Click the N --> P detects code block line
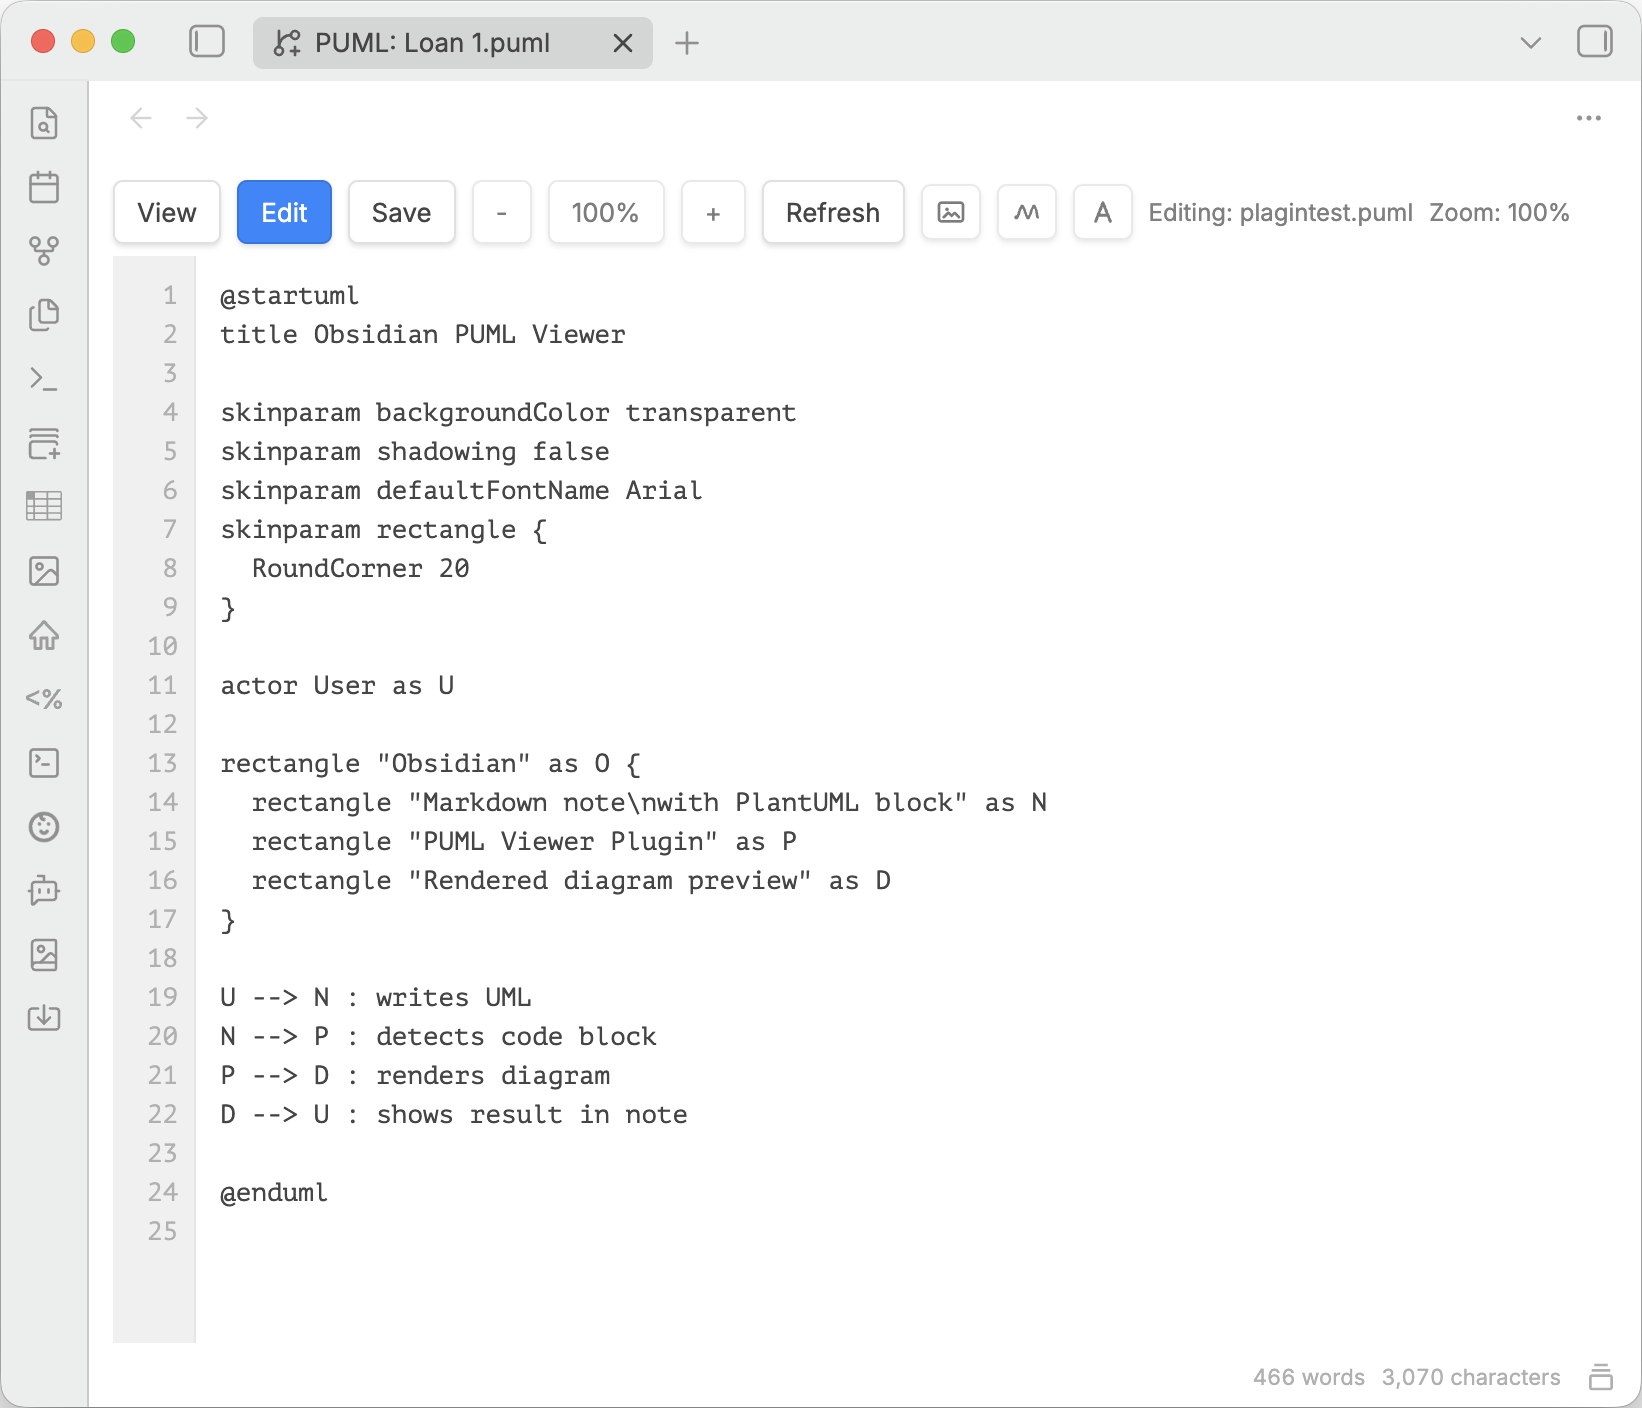 coord(438,1037)
